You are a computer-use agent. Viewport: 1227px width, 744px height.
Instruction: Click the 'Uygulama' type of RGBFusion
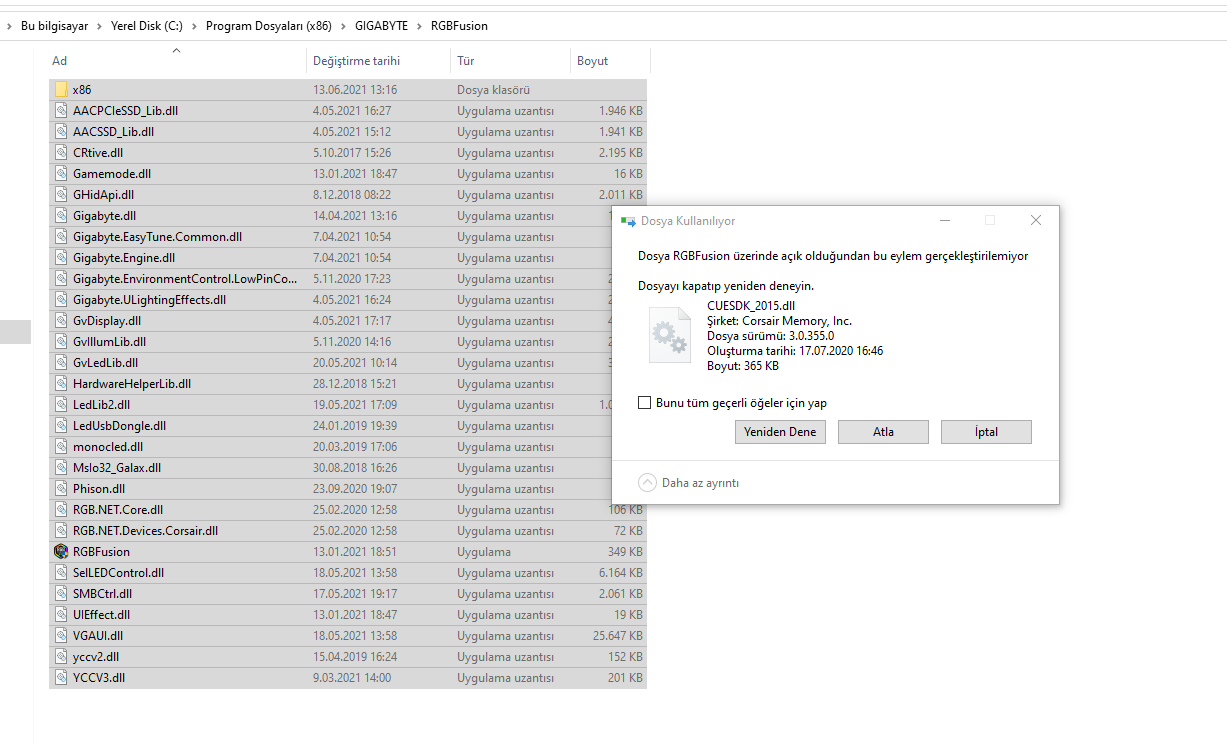484,552
